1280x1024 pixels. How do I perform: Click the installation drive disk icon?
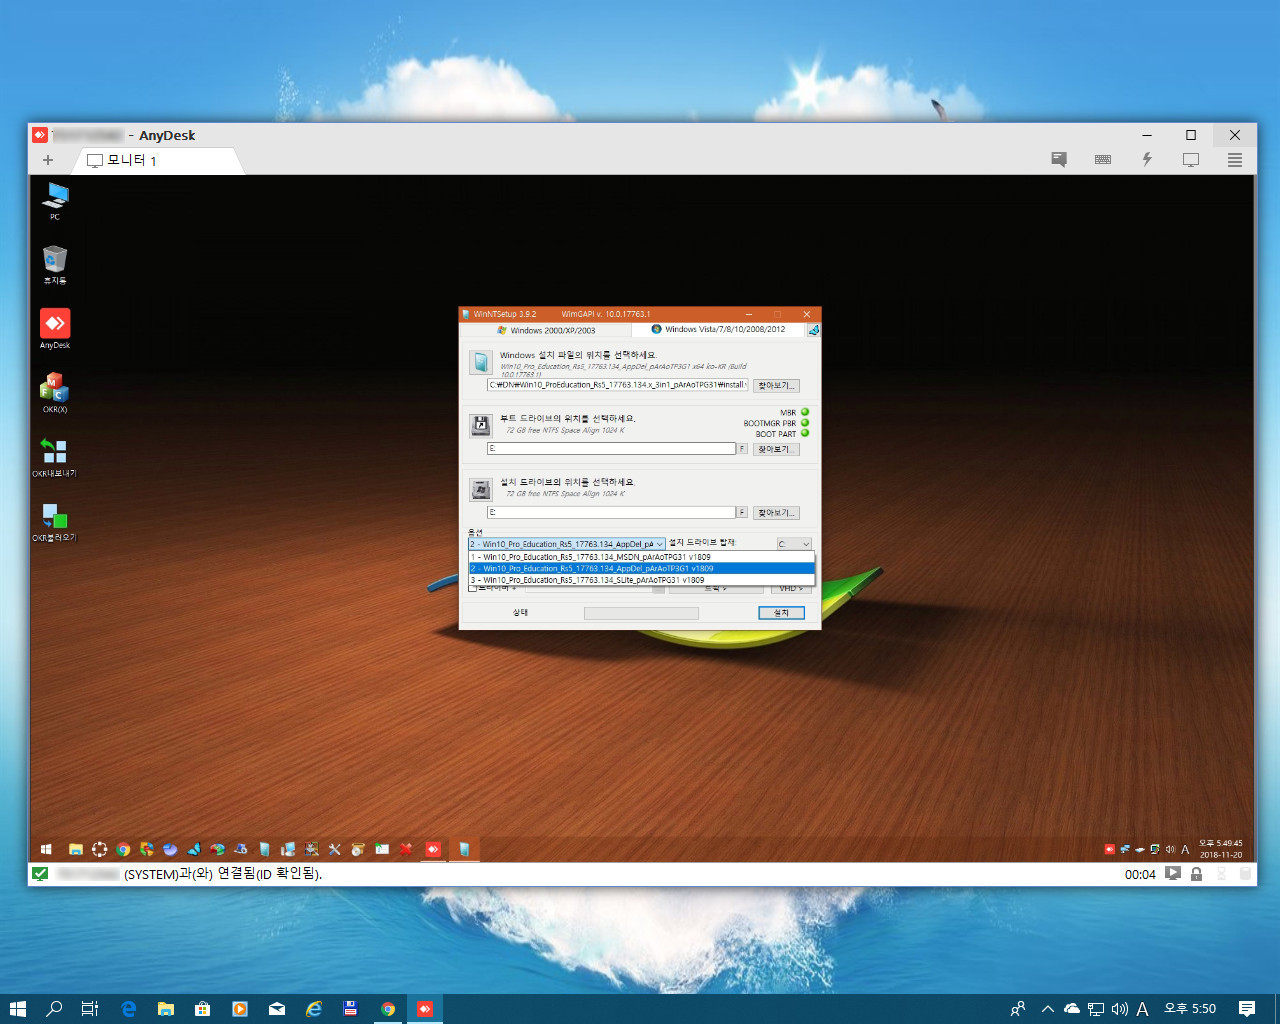point(481,489)
